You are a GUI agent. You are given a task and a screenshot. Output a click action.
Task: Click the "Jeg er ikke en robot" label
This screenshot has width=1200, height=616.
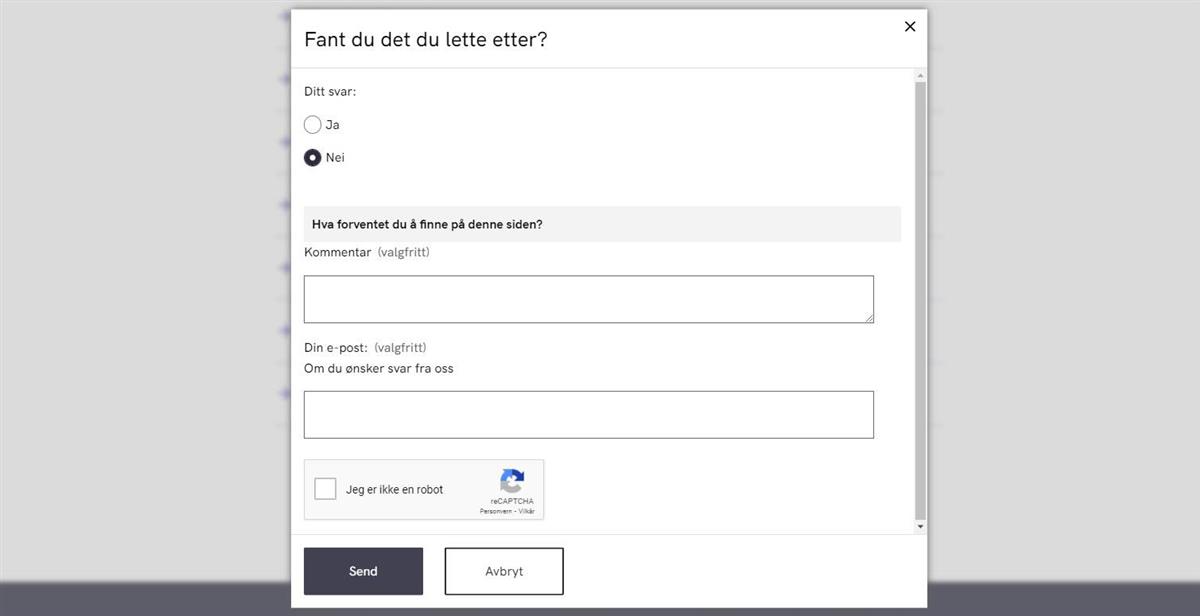point(395,490)
